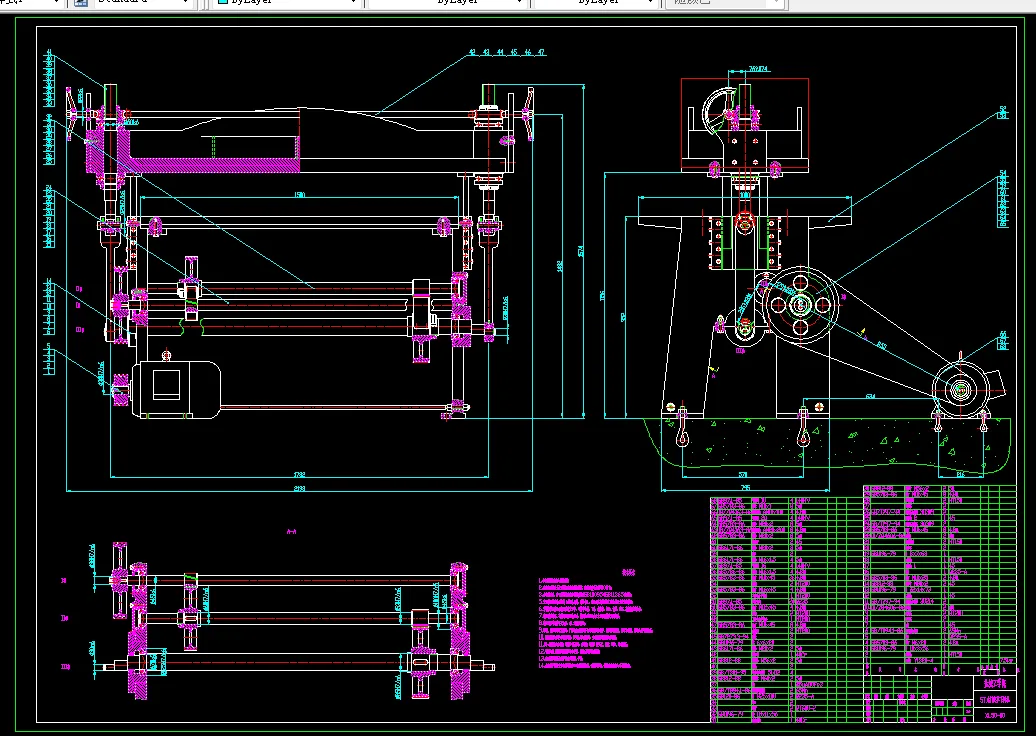Click the left handwheel on front view
This screenshot has height=736, width=1036.
pyautogui.click(x=71, y=114)
